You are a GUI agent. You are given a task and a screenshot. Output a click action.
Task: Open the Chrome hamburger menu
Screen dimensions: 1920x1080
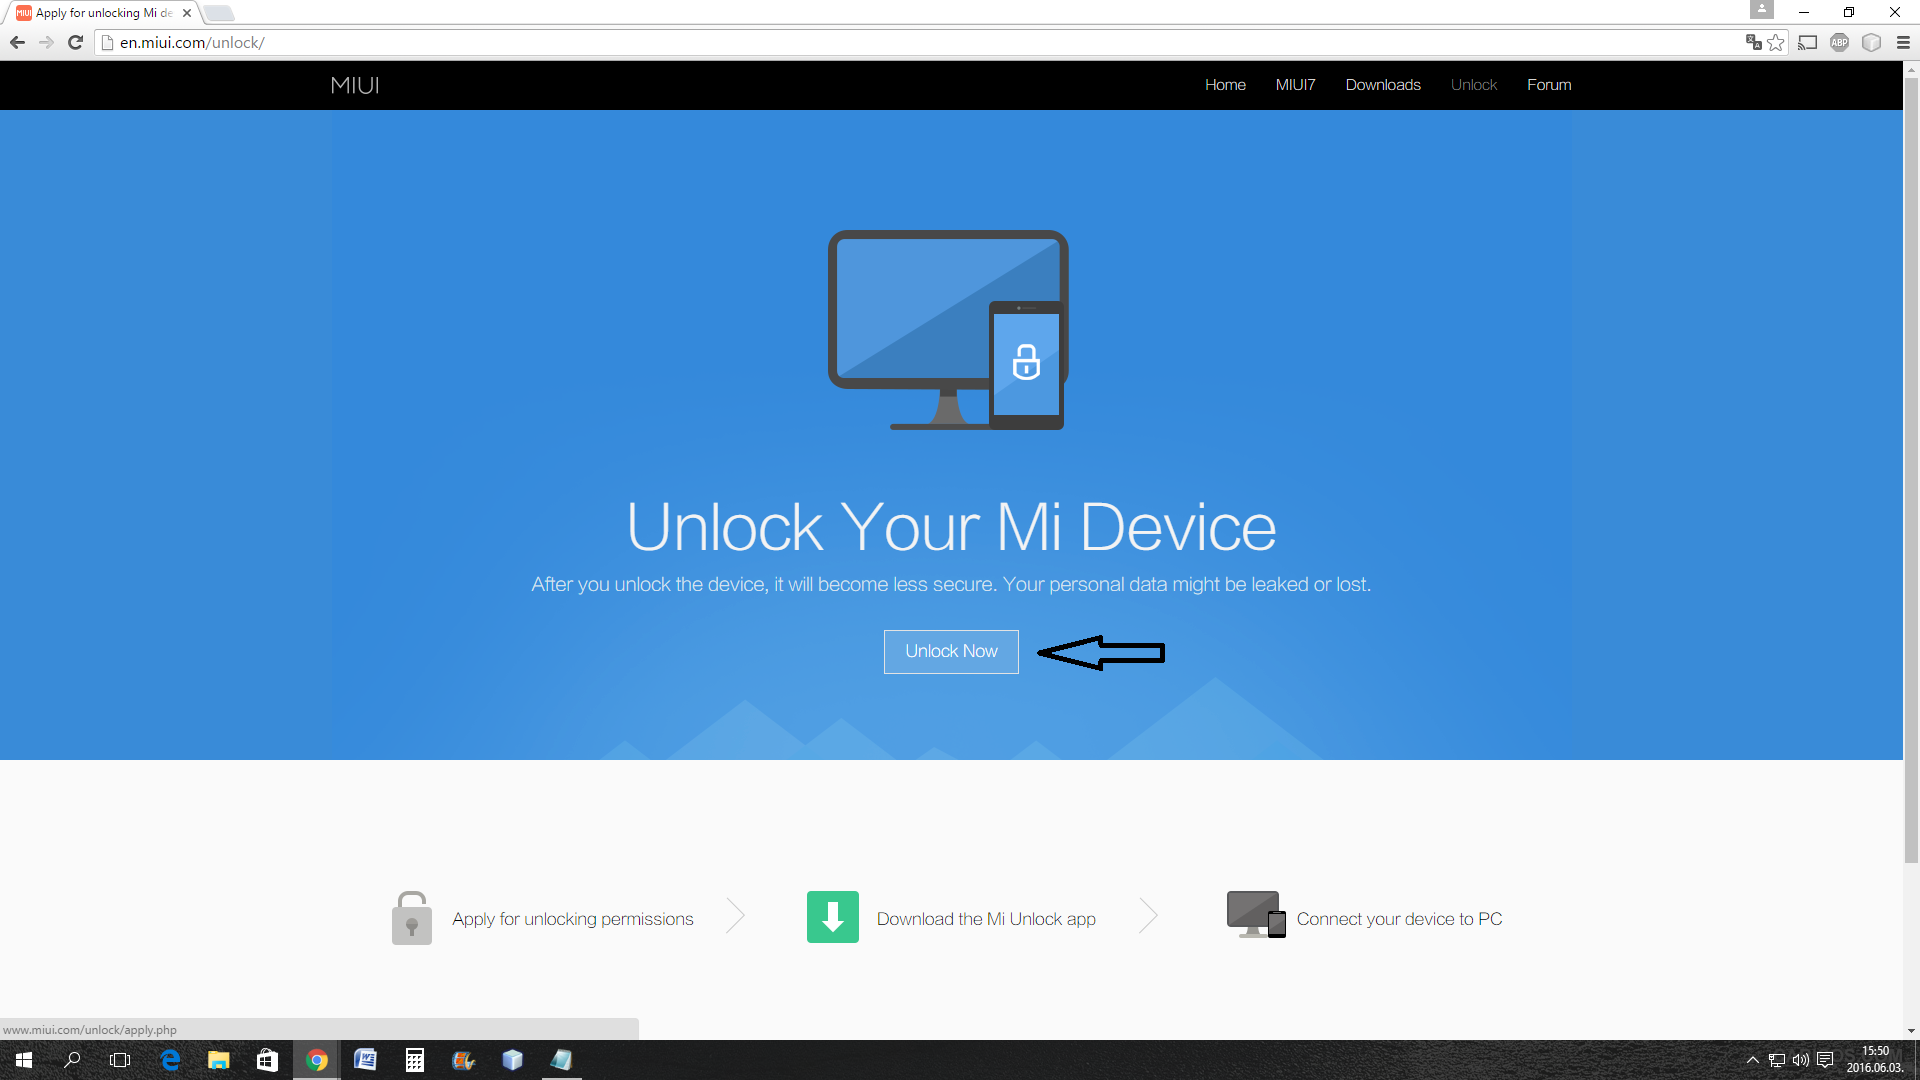(x=1903, y=42)
